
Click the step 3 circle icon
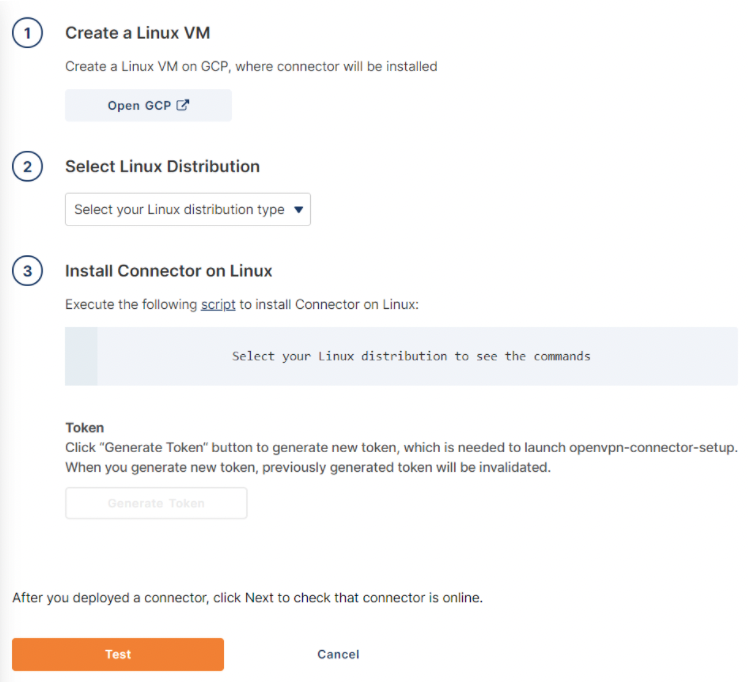click(27, 271)
